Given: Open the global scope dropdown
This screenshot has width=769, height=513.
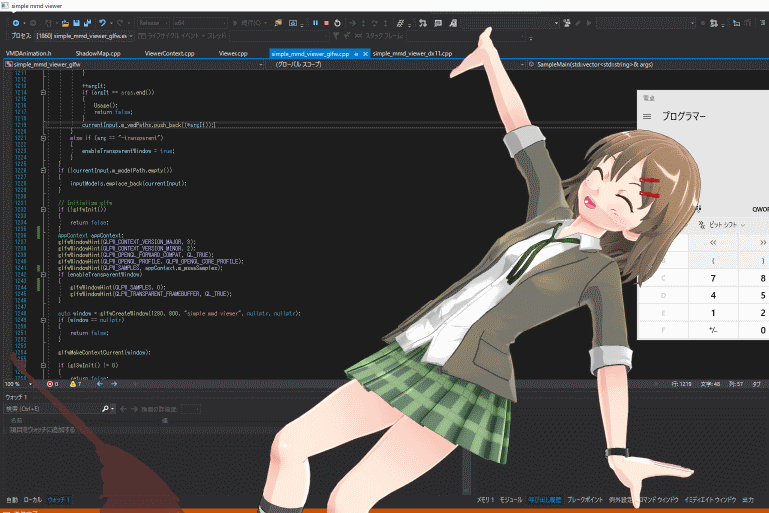Looking at the screenshot, I should [x=395, y=64].
